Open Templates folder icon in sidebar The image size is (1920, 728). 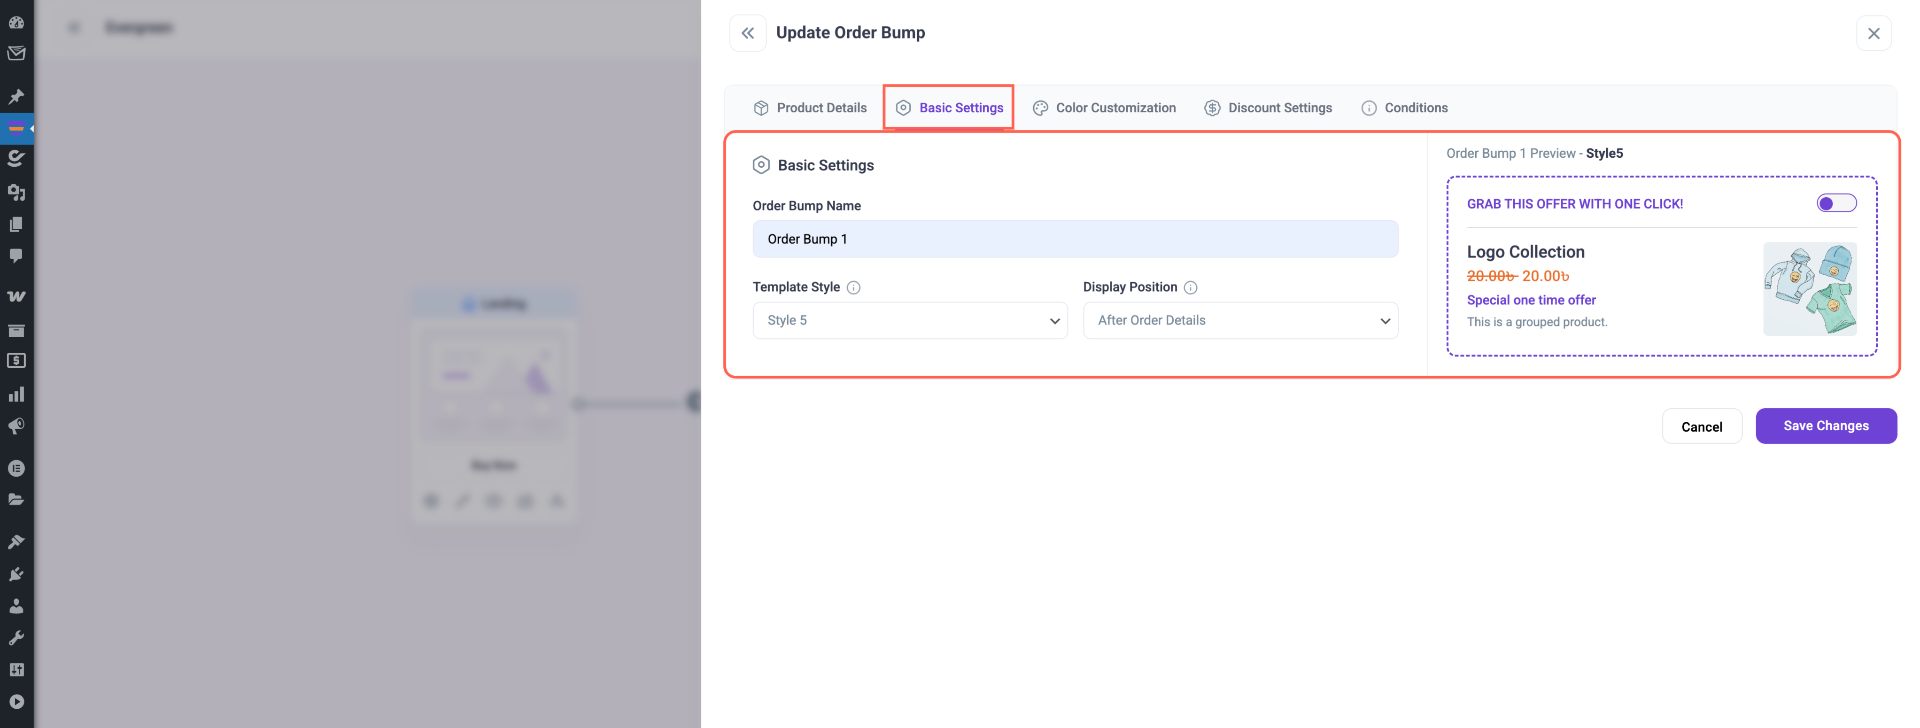[x=16, y=499]
